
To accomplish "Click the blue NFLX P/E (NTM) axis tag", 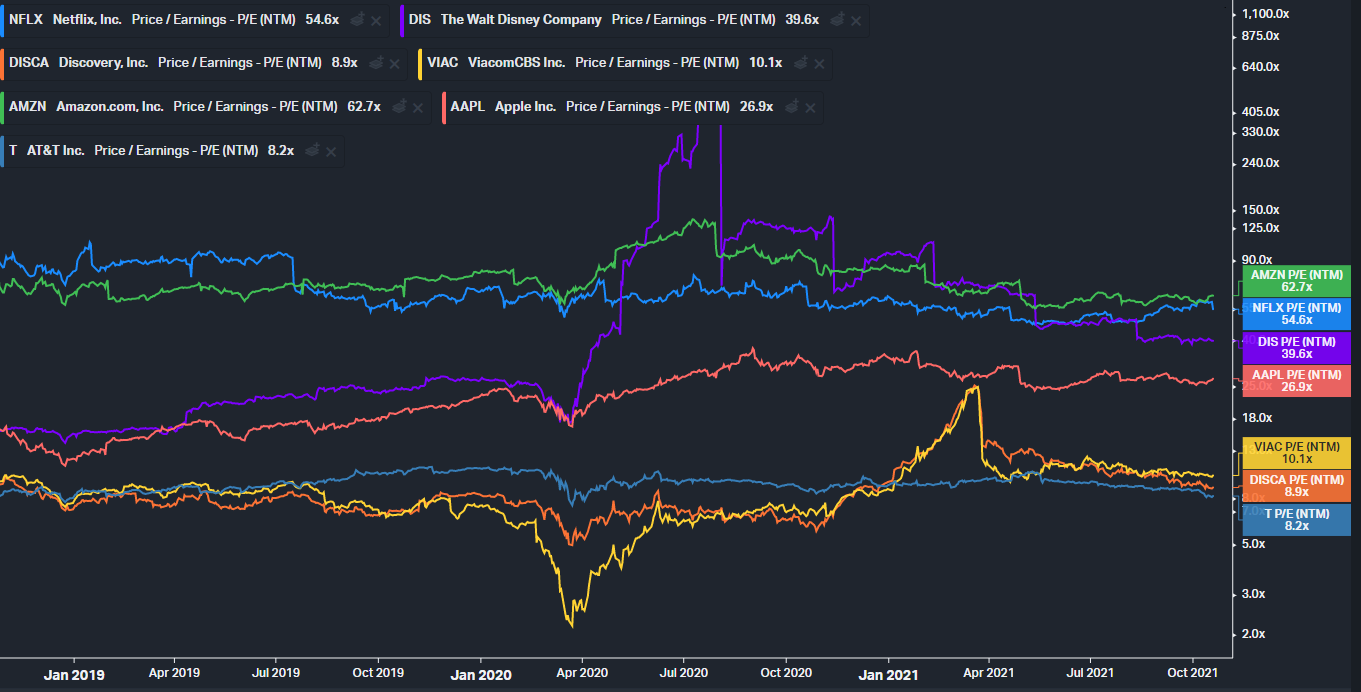I will (x=1296, y=314).
